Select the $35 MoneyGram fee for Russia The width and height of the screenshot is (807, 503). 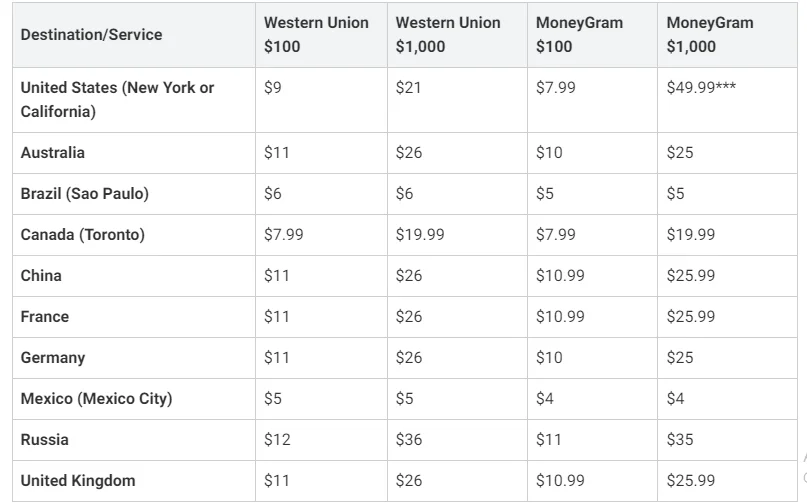pyautogui.click(x=680, y=440)
